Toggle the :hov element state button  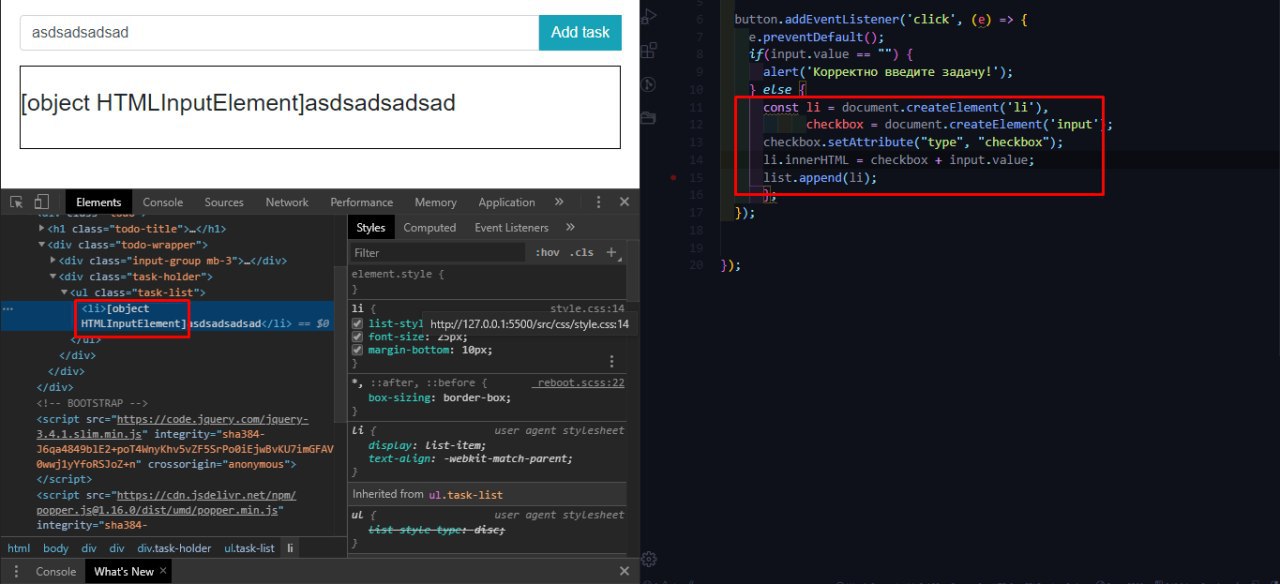[x=547, y=253]
